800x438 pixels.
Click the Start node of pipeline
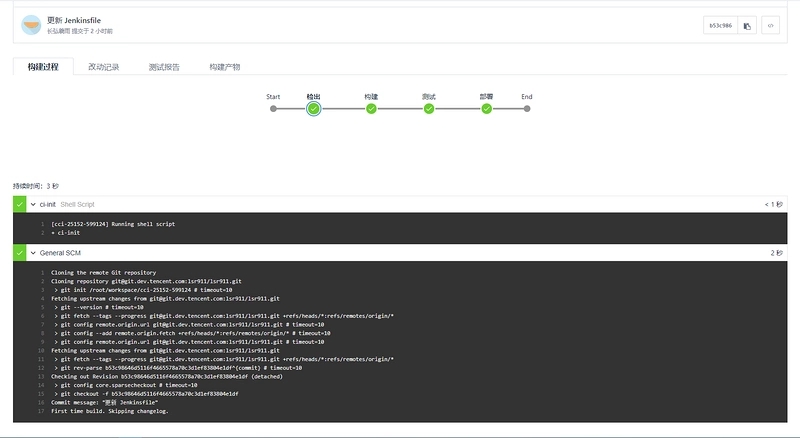click(x=273, y=109)
